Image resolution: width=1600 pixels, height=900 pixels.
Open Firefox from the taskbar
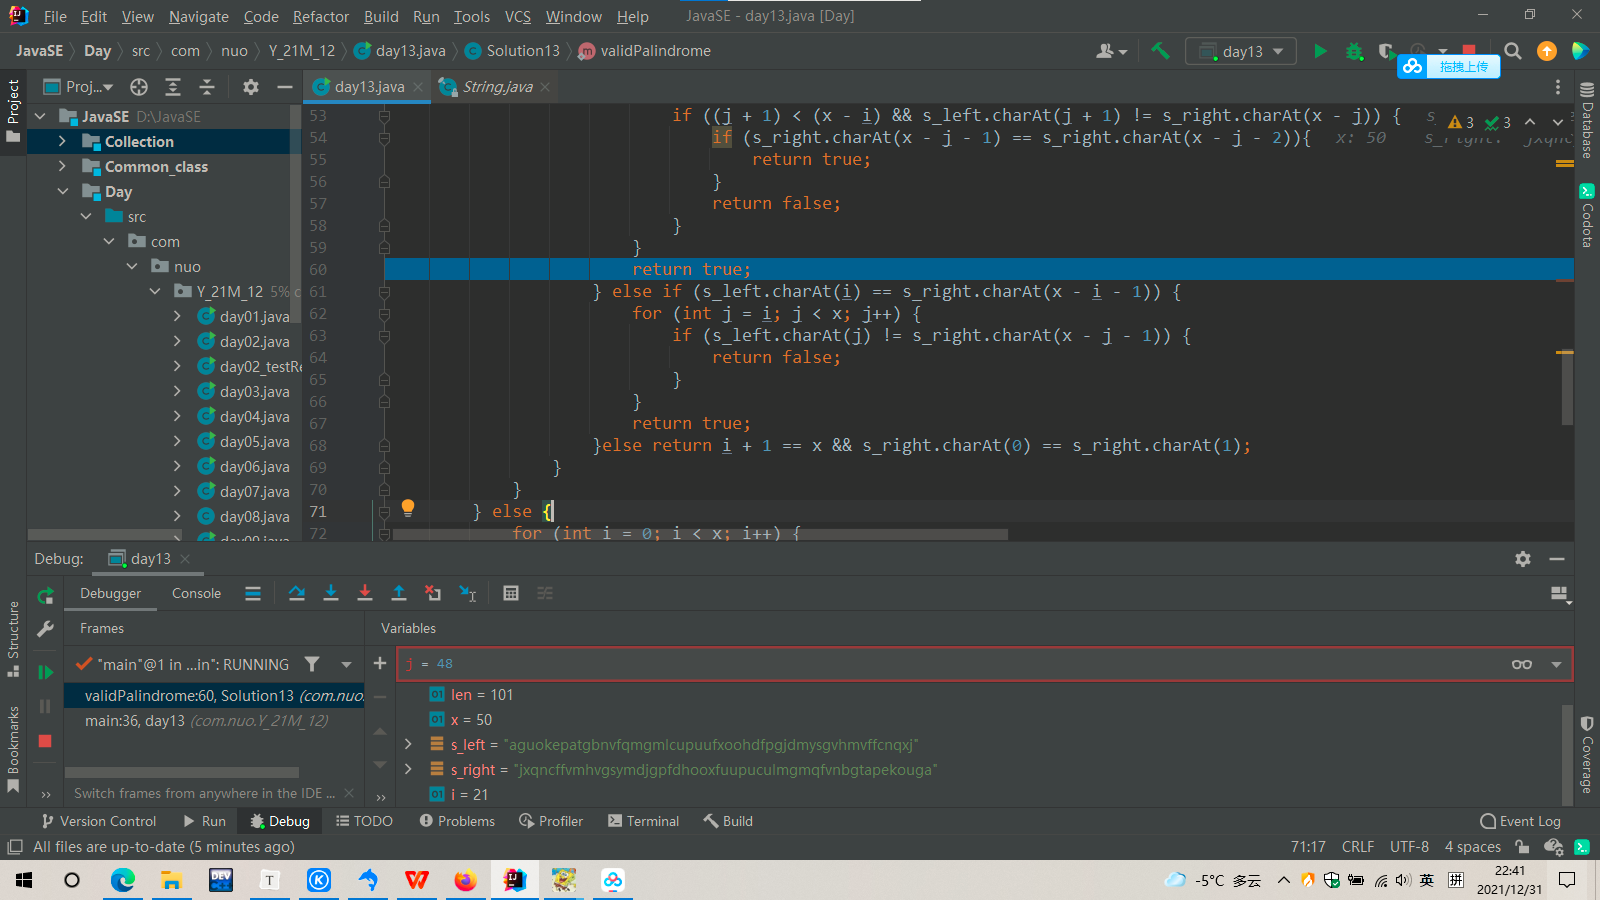point(465,880)
